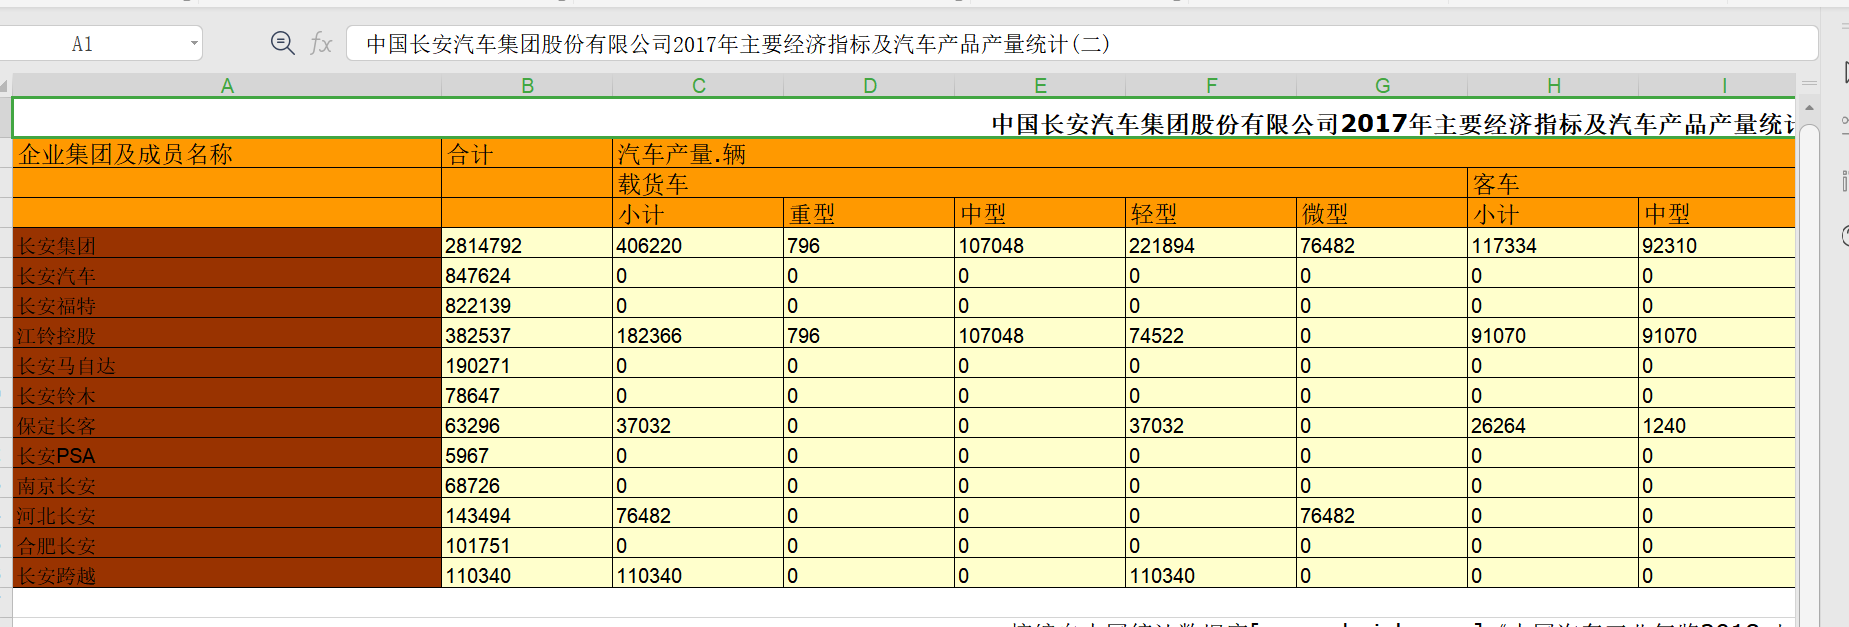The image size is (1849, 627).
Task: Select the 长安马自达 row label
Action: coord(227,364)
